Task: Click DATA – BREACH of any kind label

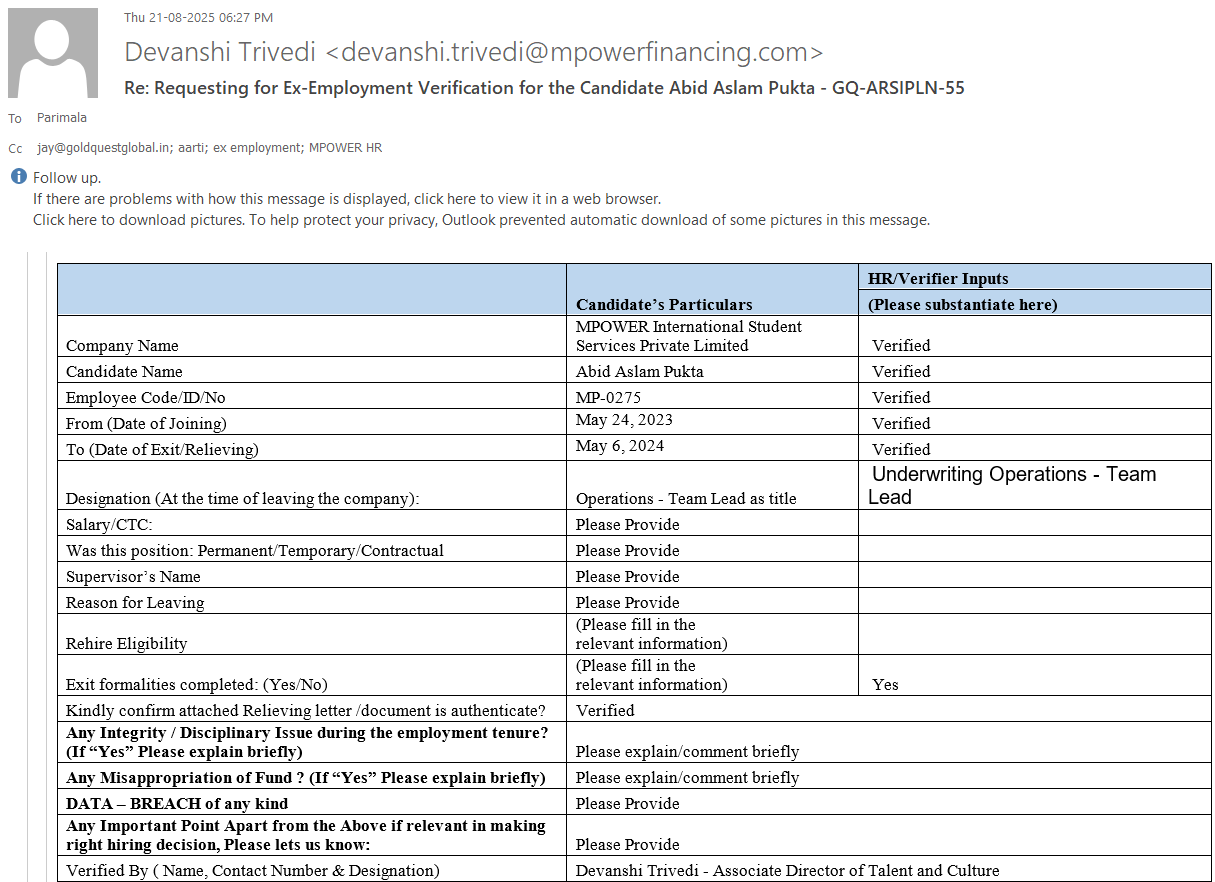Action: [x=177, y=803]
